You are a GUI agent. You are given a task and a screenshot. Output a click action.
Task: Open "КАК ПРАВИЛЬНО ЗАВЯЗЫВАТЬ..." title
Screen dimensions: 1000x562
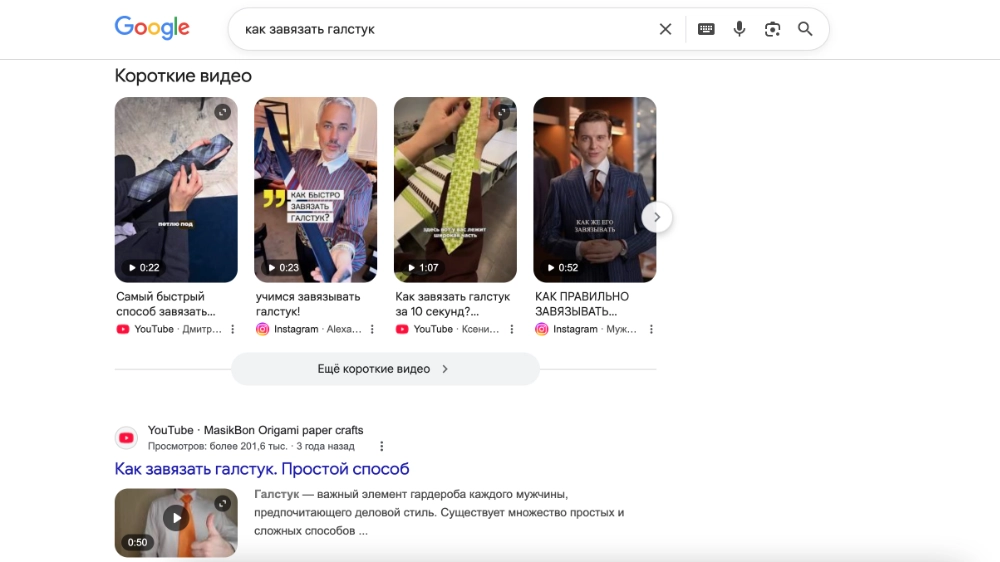tap(582, 304)
